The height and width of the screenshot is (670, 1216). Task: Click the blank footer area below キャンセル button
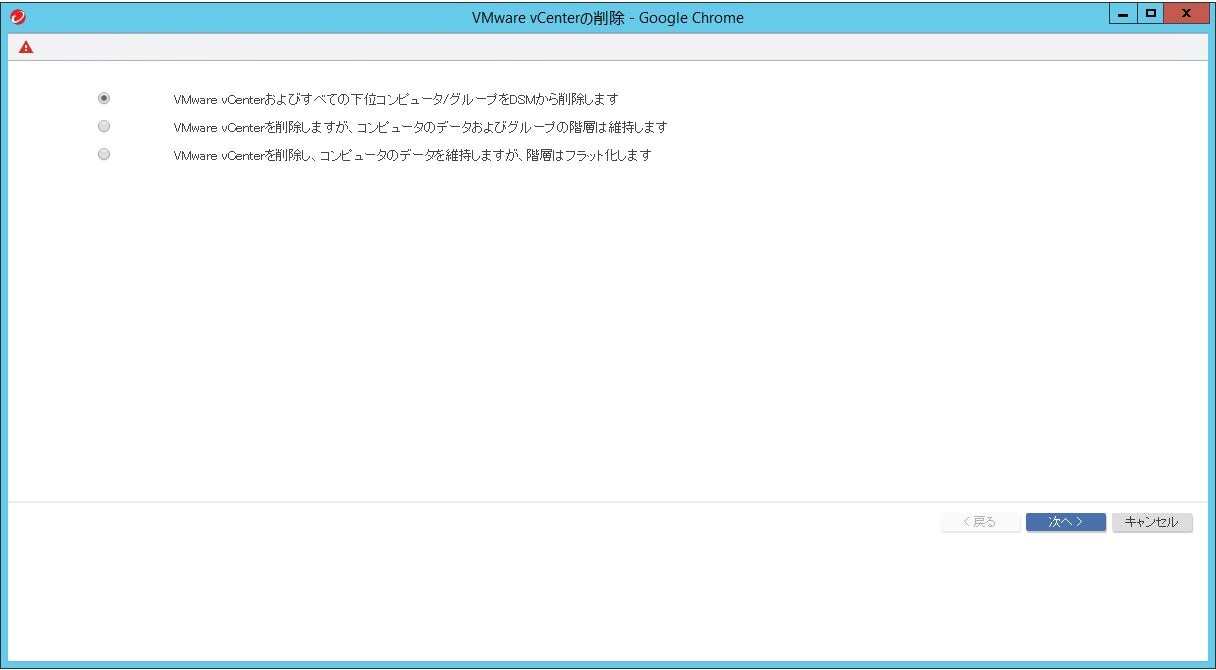(x=1150, y=600)
